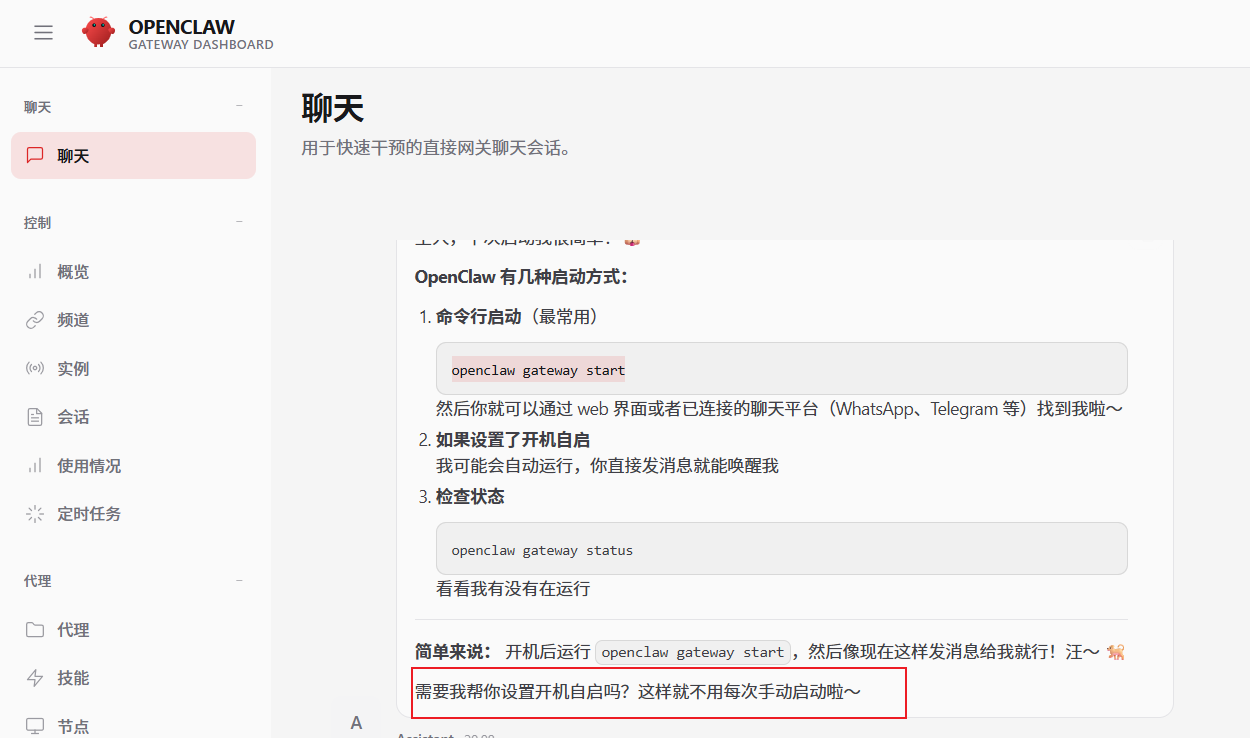Click the folder icon beside 代理
Viewport: 1250px width, 738px height.
pos(35,630)
